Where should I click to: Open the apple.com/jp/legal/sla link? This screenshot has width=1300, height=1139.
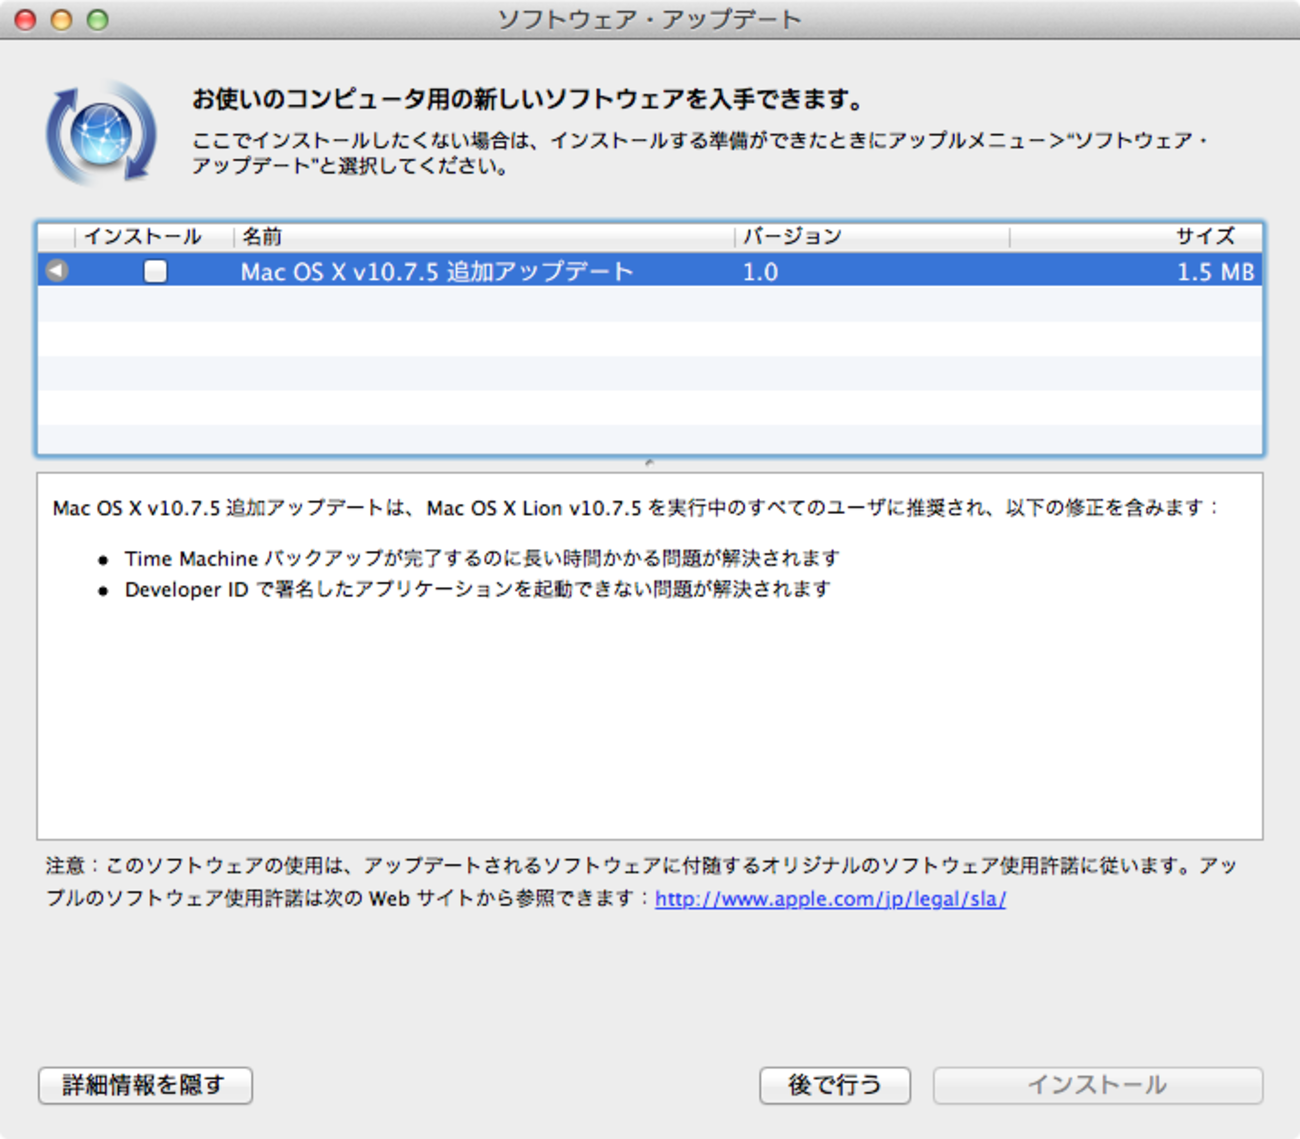[830, 899]
